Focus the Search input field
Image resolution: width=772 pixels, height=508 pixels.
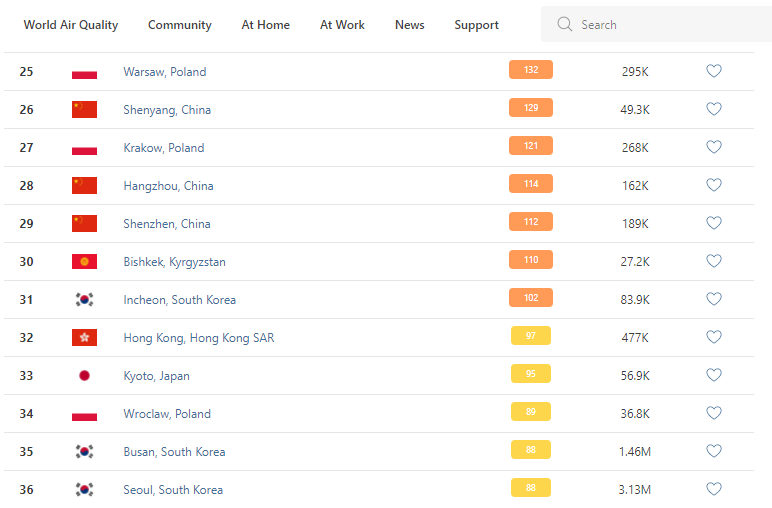point(665,25)
